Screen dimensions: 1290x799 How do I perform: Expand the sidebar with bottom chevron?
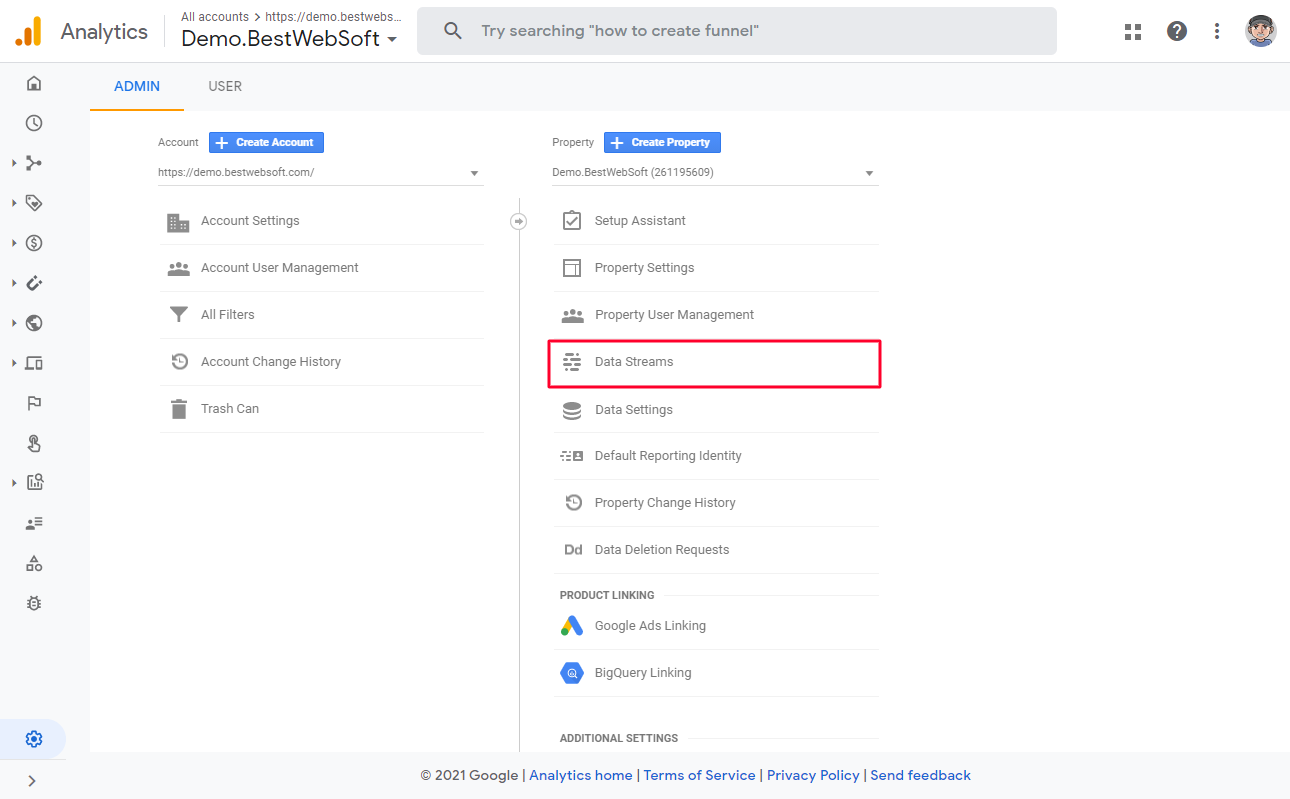point(32,780)
